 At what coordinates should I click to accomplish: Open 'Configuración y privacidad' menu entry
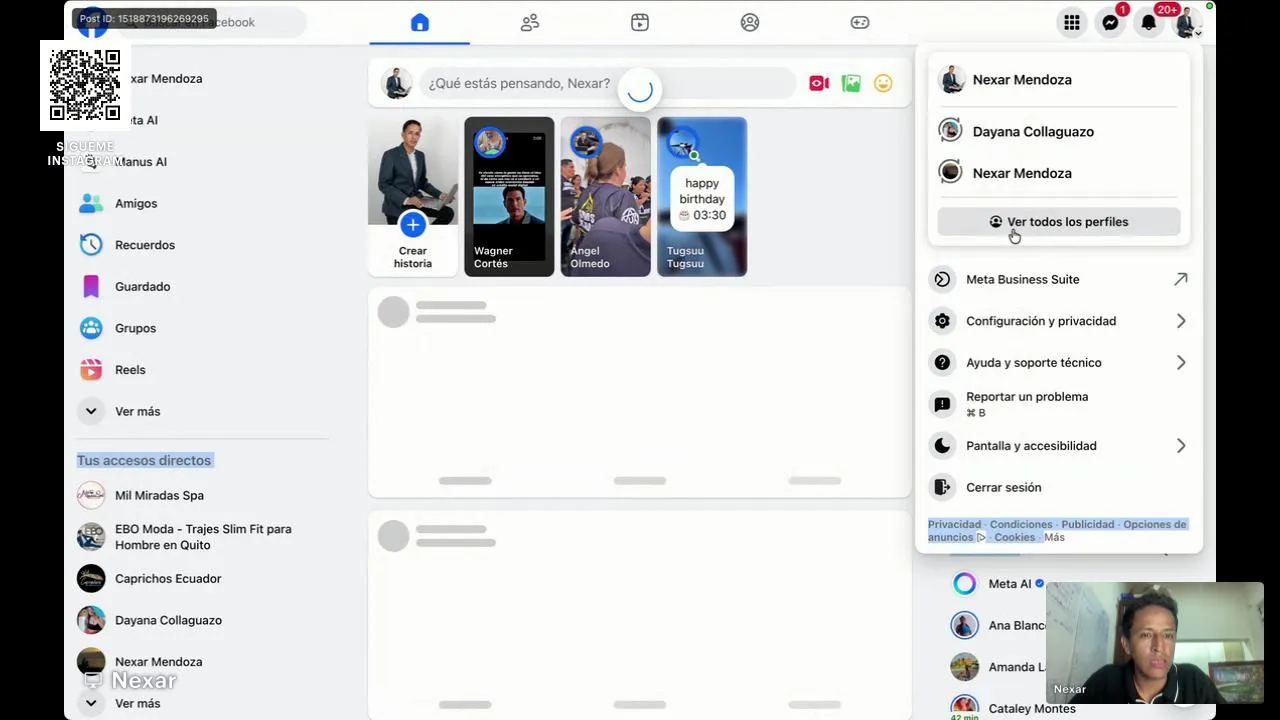coord(1059,321)
